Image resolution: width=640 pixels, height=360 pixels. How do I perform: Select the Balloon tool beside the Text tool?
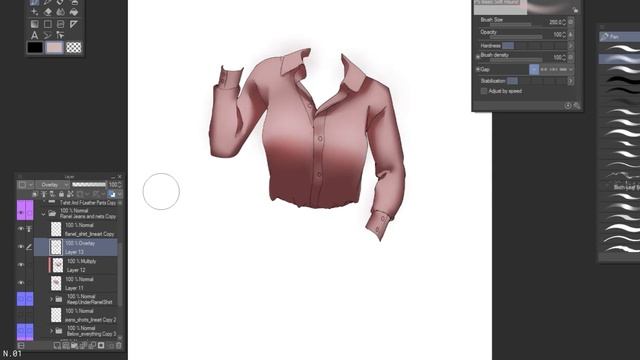(48, 36)
